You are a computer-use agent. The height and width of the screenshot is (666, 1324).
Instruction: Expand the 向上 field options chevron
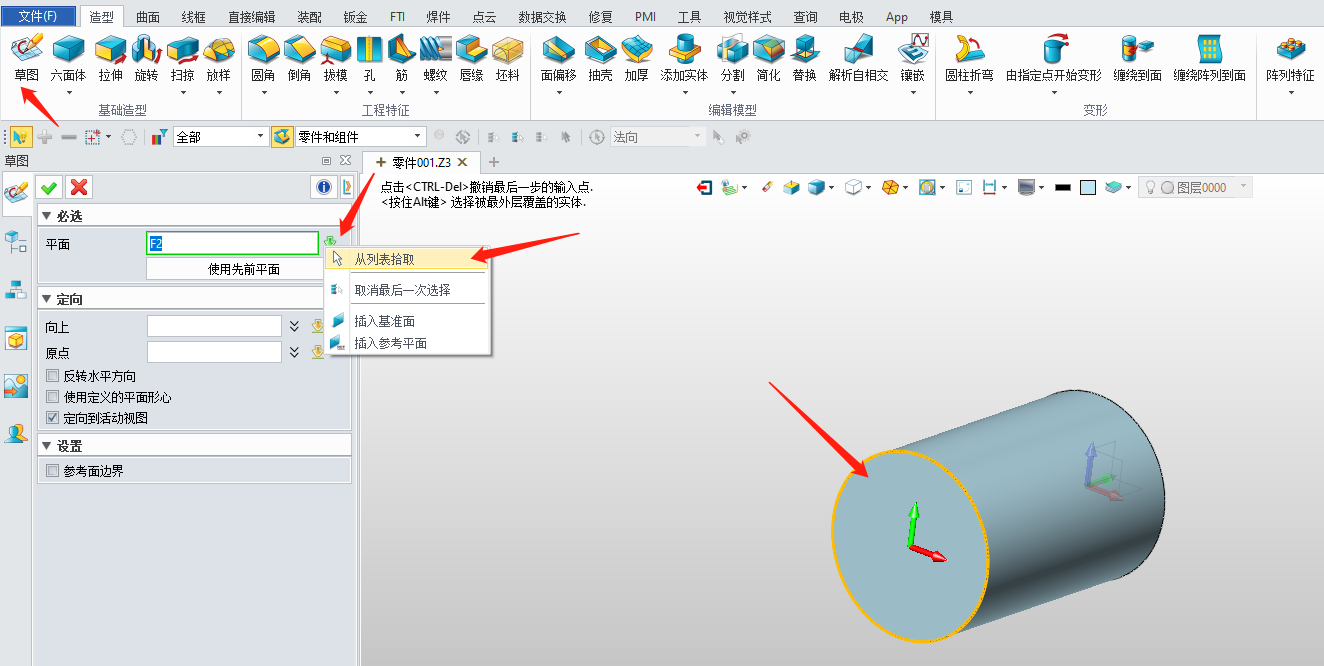coord(293,325)
